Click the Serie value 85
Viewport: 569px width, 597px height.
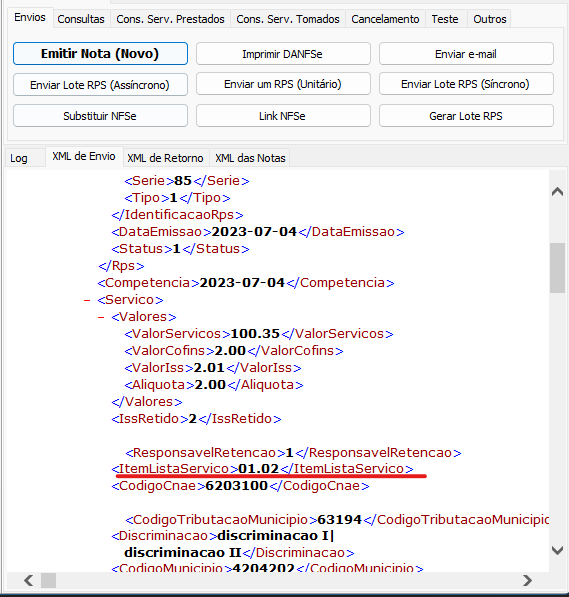tap(183, 181)
